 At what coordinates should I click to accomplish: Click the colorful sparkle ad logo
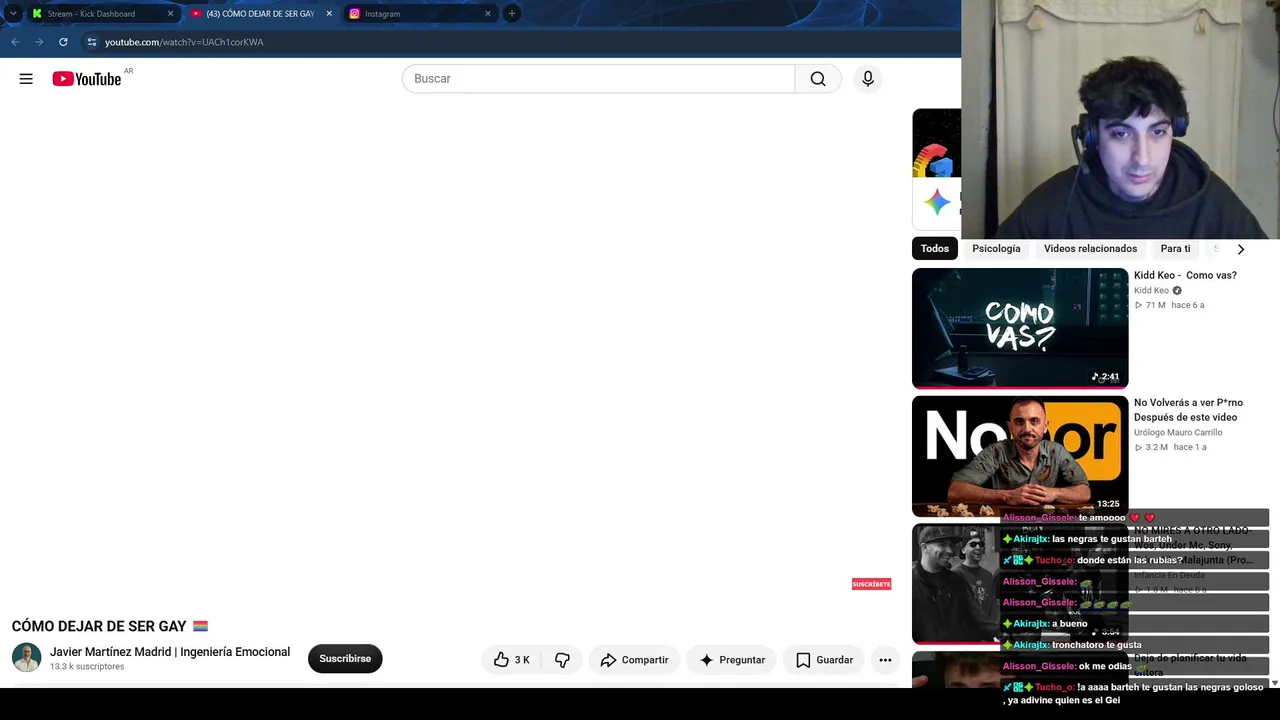click(937, 202)
